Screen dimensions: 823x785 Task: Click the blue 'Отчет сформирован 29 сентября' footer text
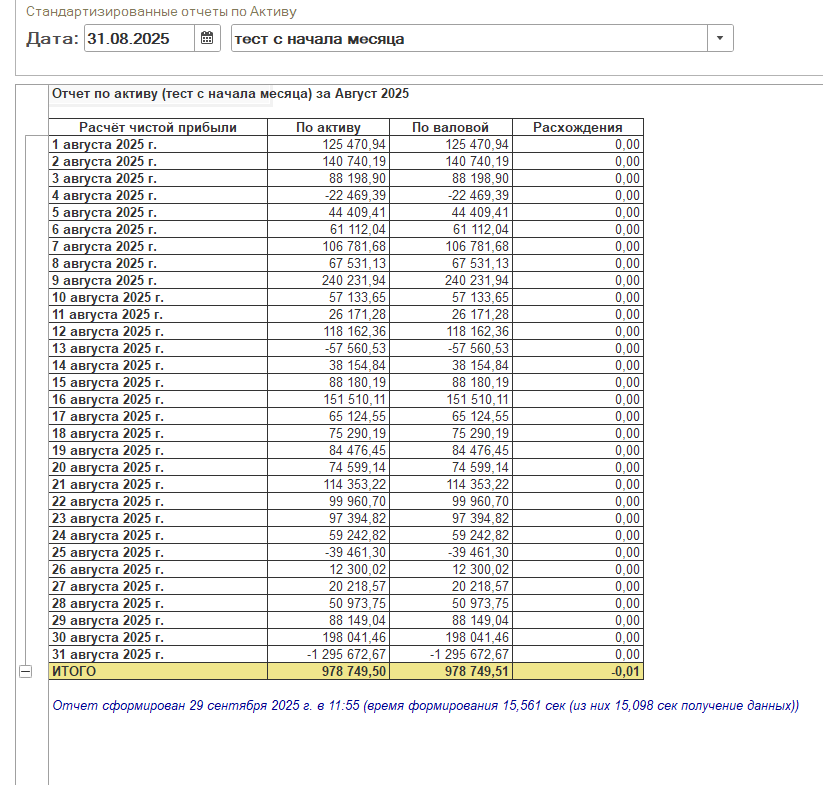tap(425, 705)
